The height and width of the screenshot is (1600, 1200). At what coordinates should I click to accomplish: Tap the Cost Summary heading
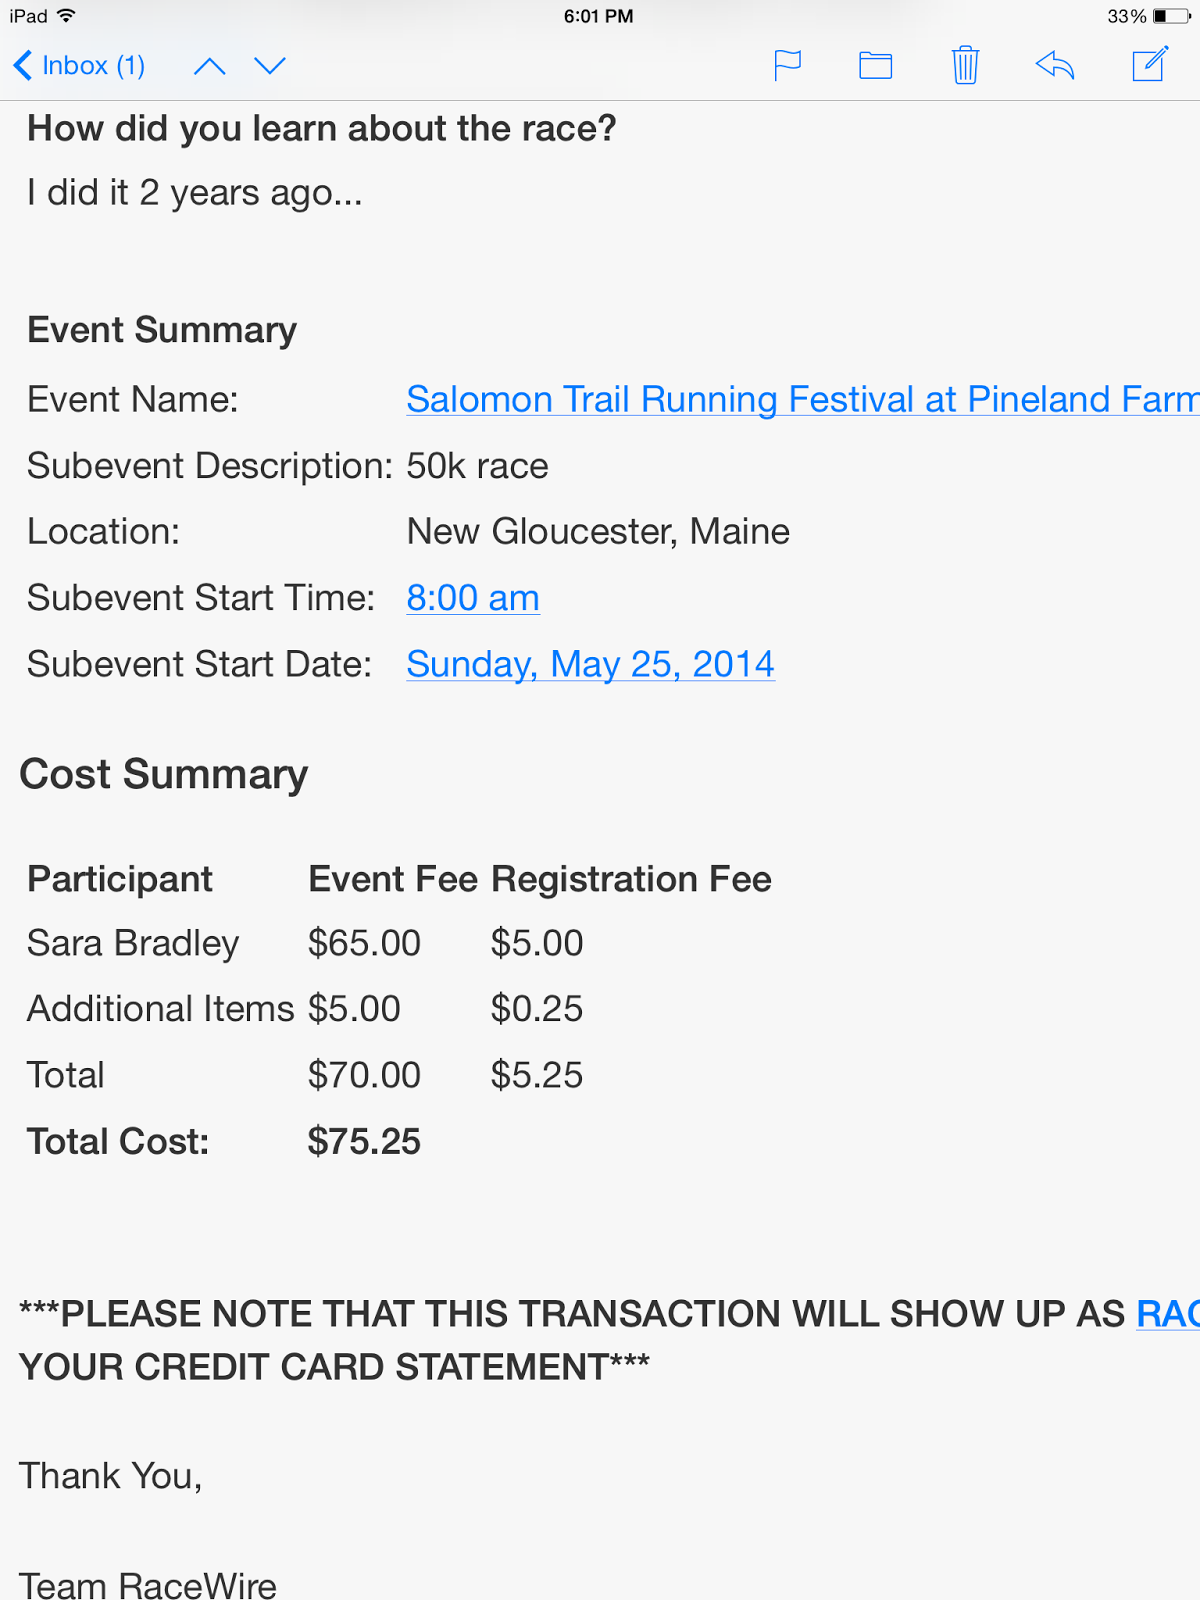[x=164, y=774]
